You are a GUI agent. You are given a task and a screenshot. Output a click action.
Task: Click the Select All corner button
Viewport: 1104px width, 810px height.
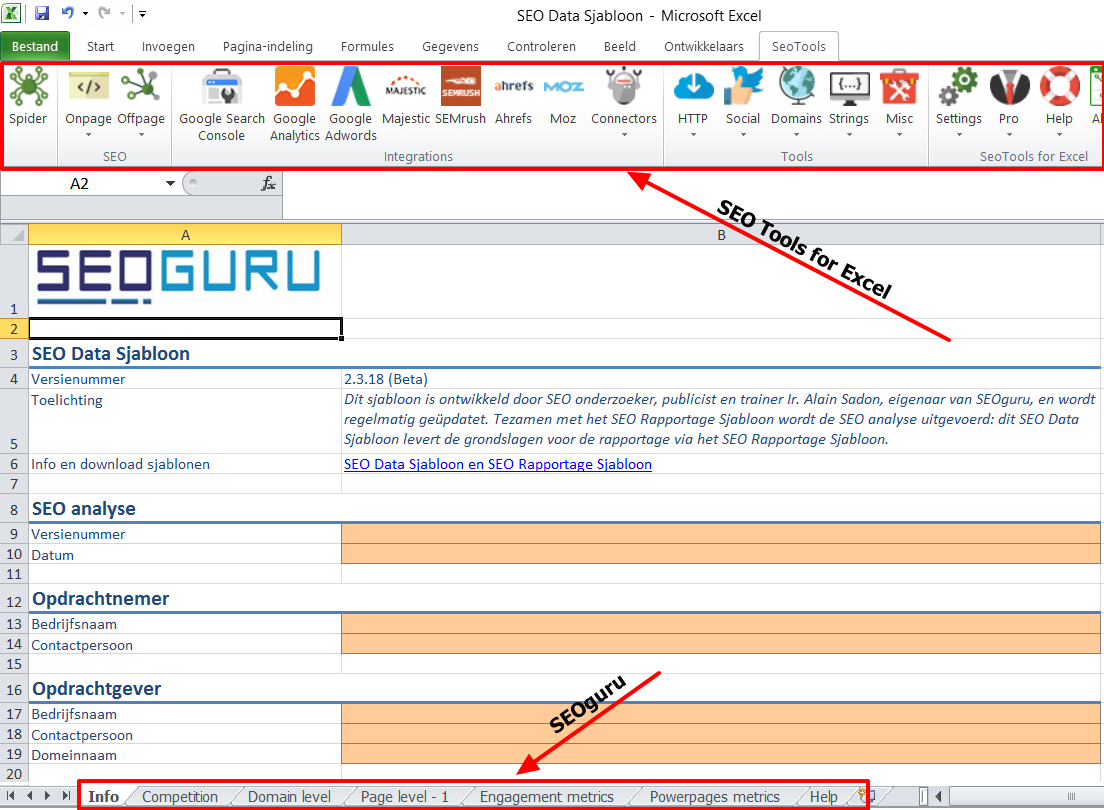point(14,235)
